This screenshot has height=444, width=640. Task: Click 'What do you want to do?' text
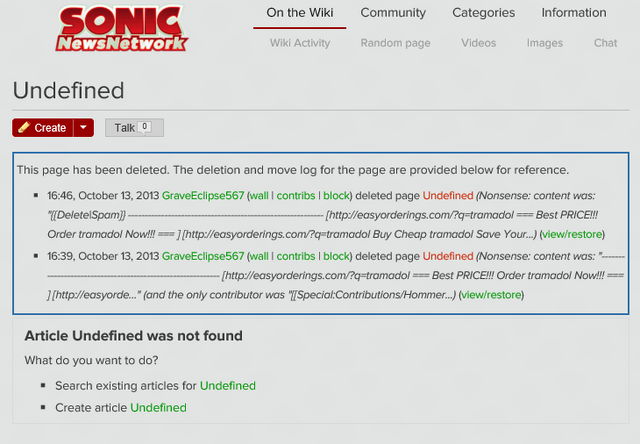tap(91, 360)
